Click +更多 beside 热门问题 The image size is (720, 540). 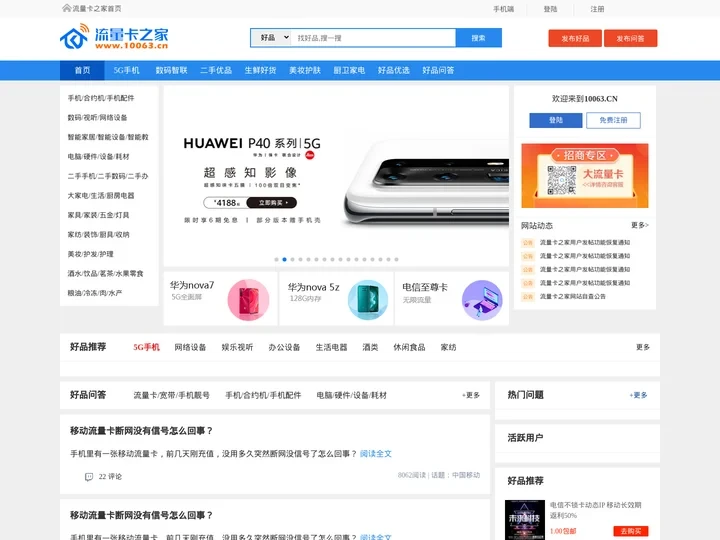(x=638, y=395)
